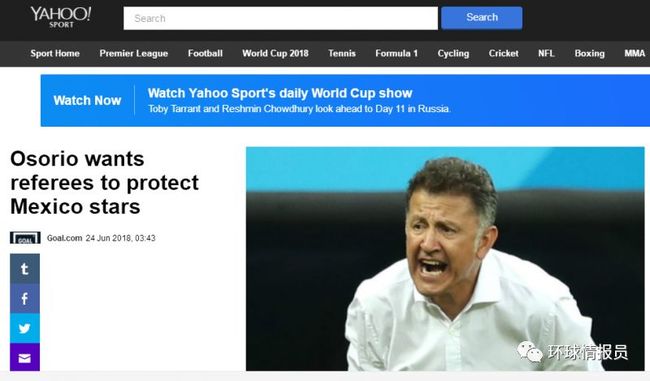Open Formula 1 section
The image size is (650, 381).
click(396, 53)
